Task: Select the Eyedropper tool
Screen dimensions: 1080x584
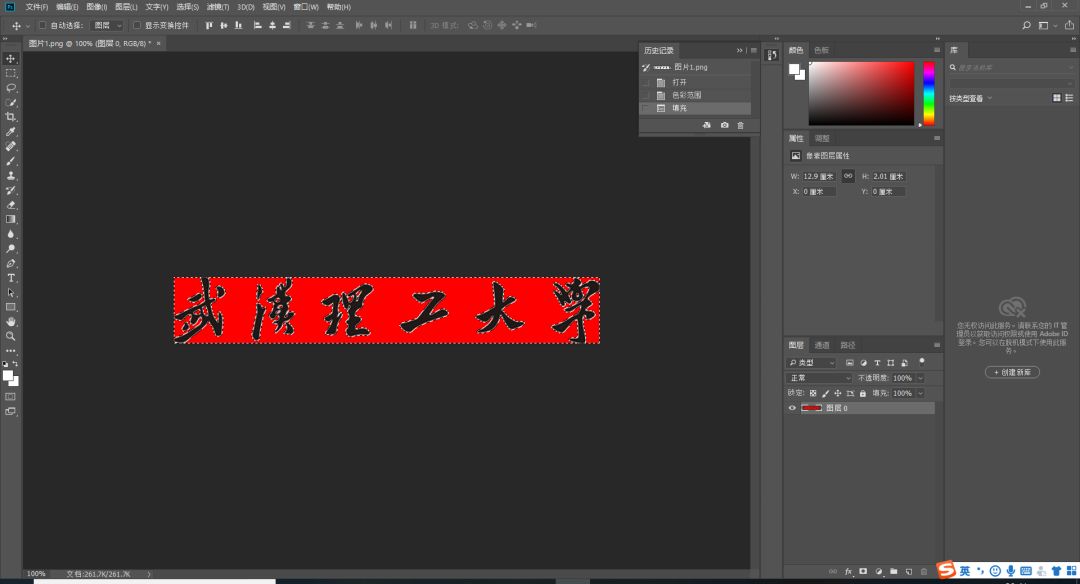Action: 10,132
